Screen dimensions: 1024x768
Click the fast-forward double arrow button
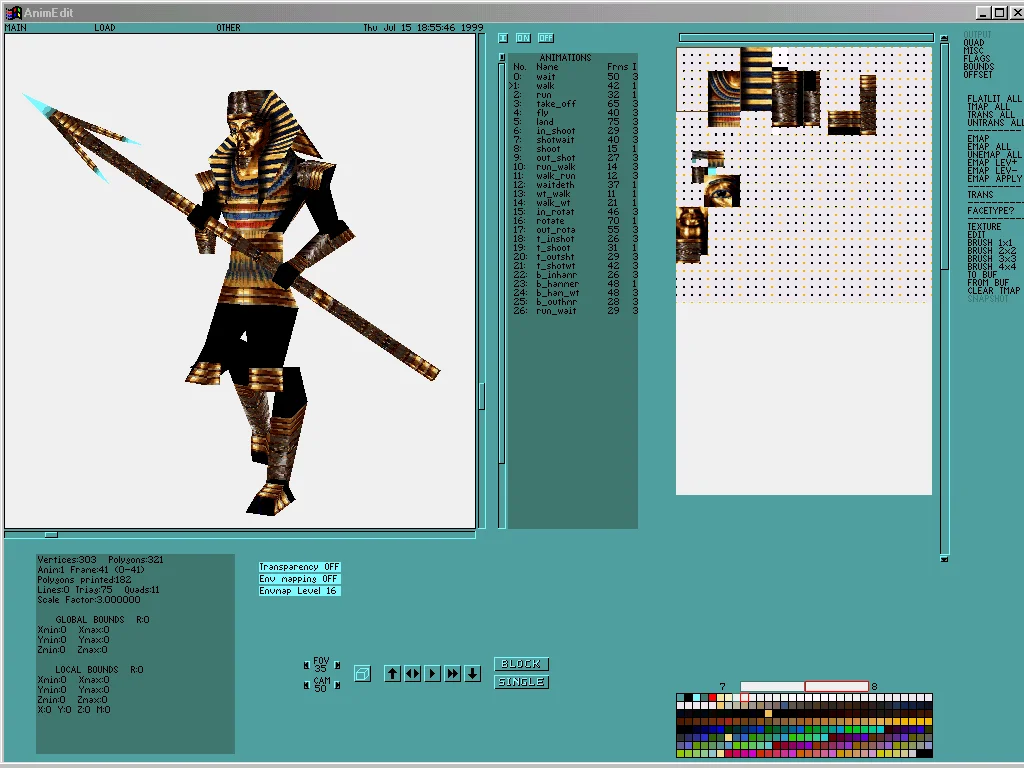click(453, 673)
